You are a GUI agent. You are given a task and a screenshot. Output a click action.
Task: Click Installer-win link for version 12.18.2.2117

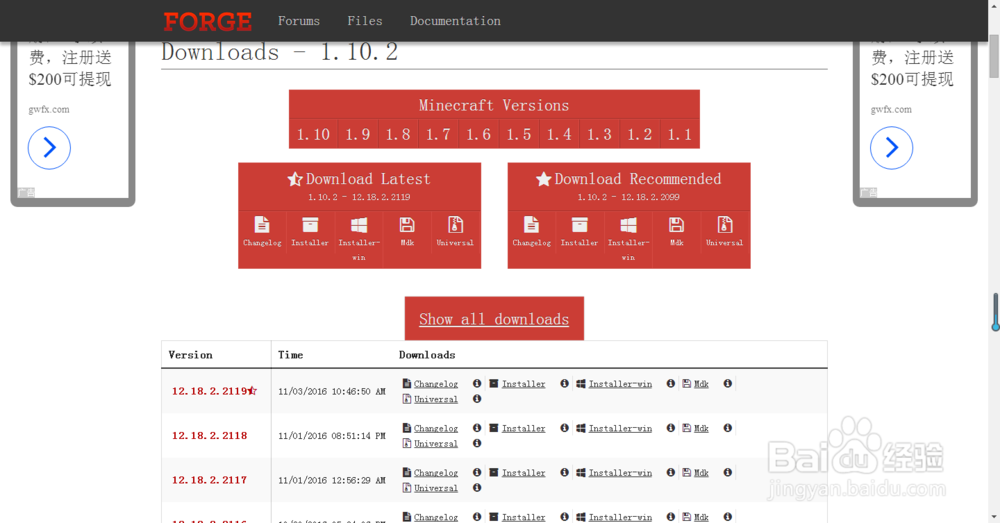(620, 473)
